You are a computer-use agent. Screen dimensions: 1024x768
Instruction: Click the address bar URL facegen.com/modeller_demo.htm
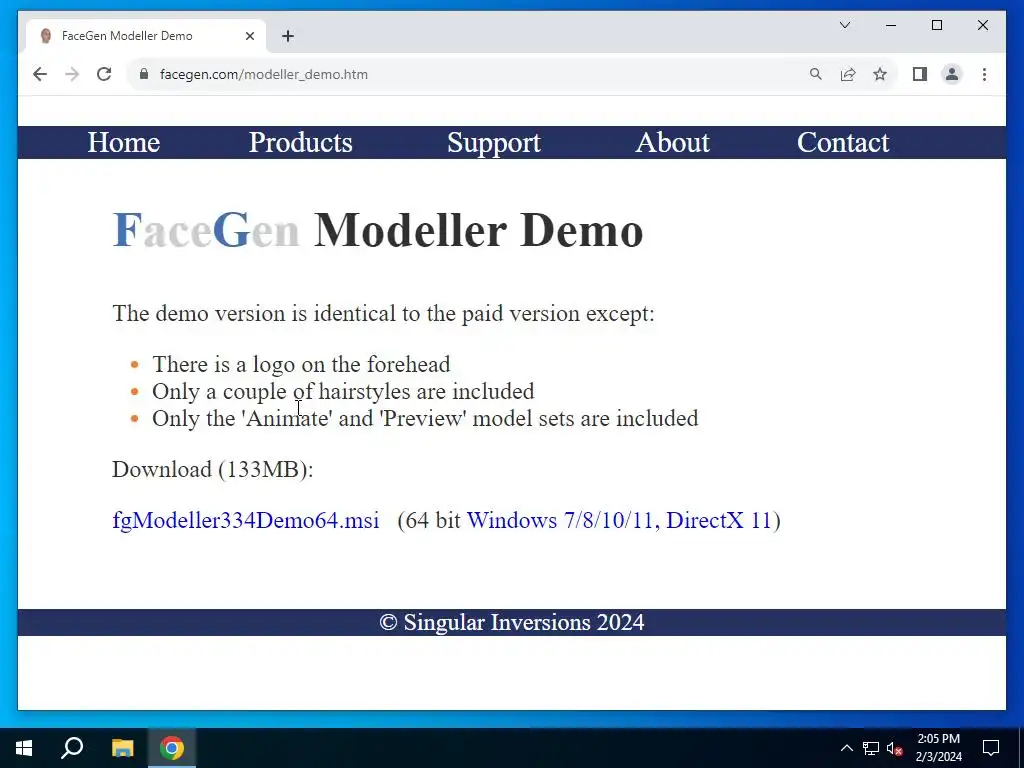264,74
